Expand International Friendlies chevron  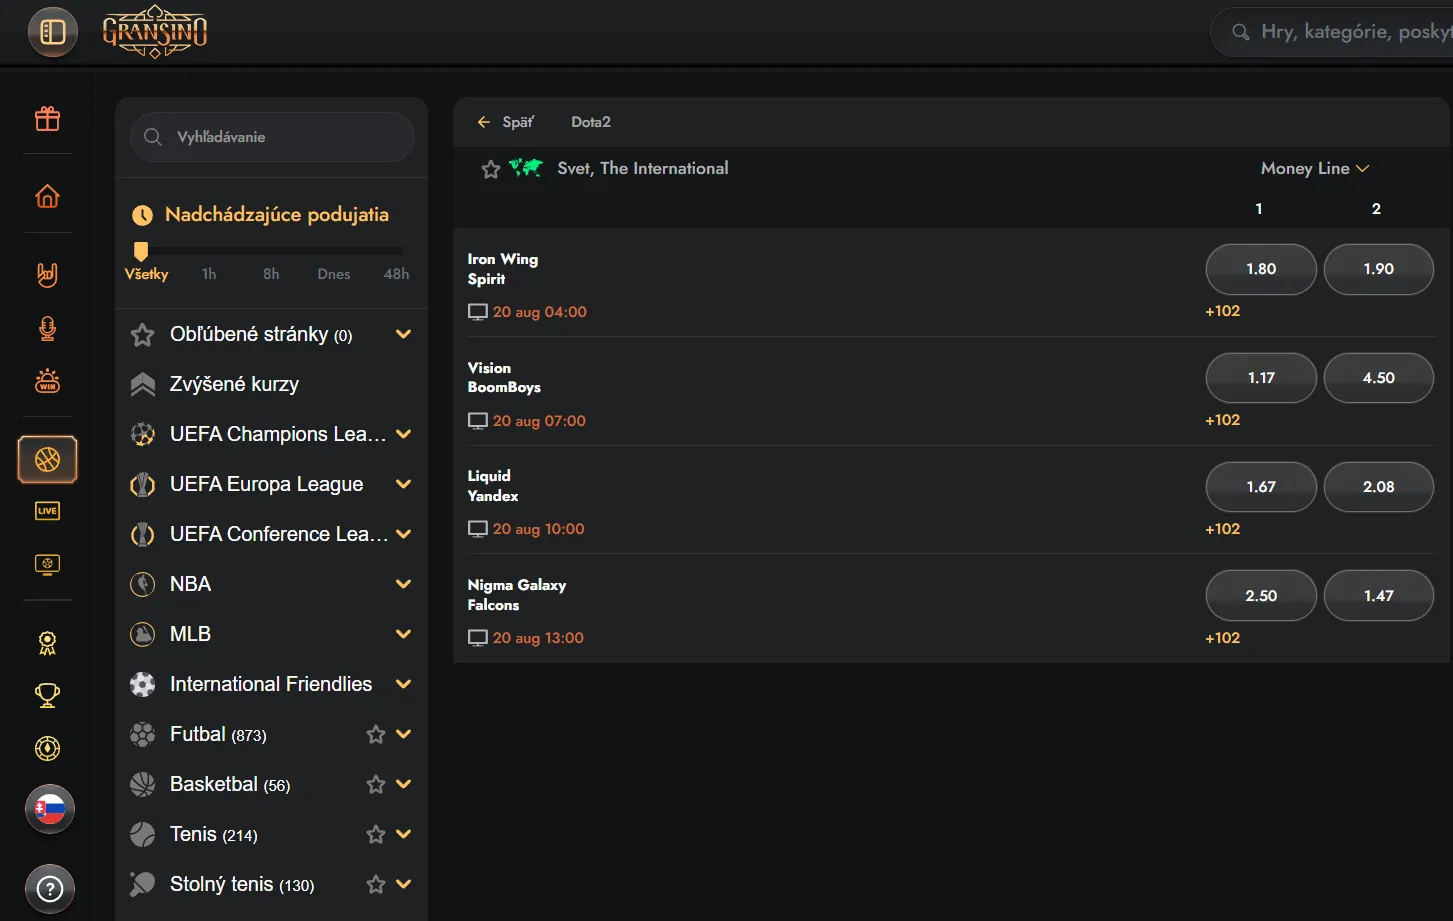coord(404,684)
